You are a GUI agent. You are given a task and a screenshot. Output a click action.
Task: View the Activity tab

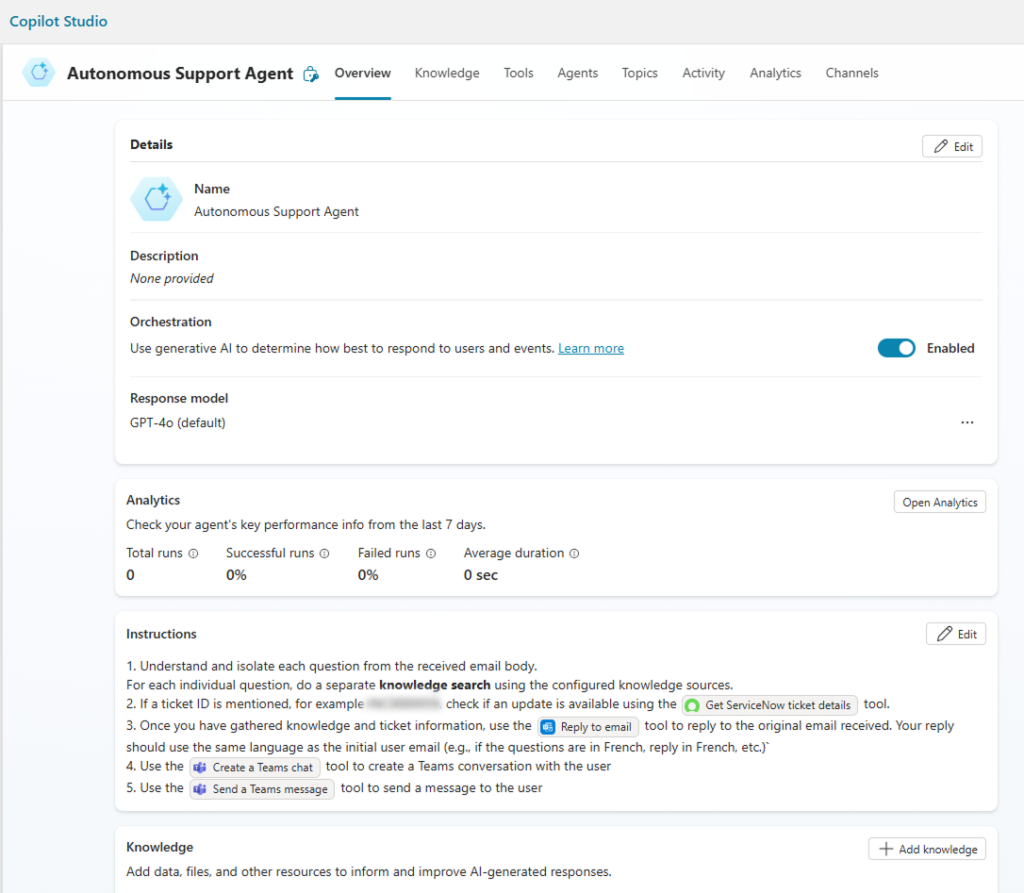[703, 73]
